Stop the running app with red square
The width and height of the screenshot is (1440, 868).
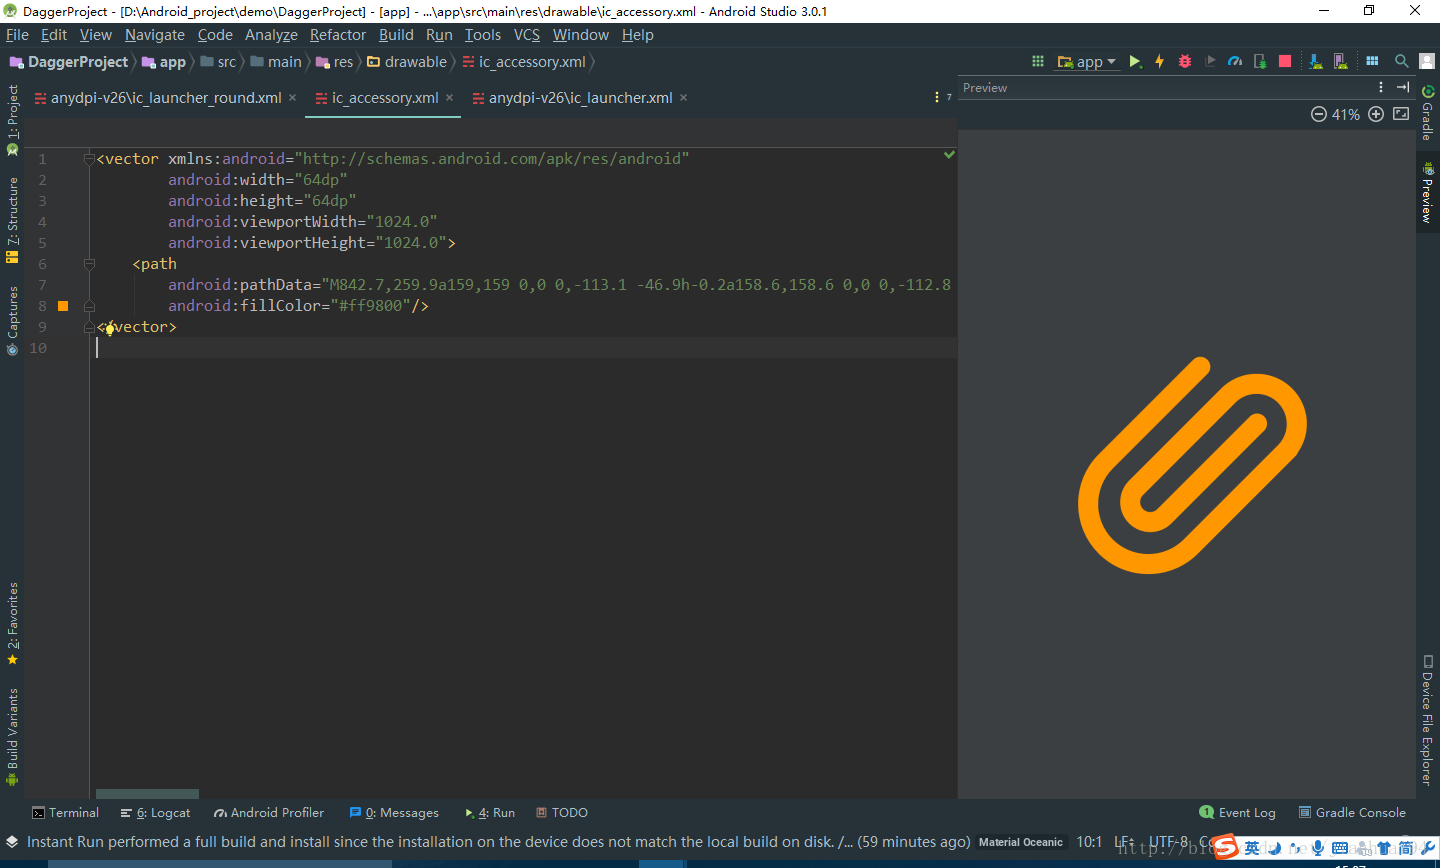click(x=1285, y=61)
